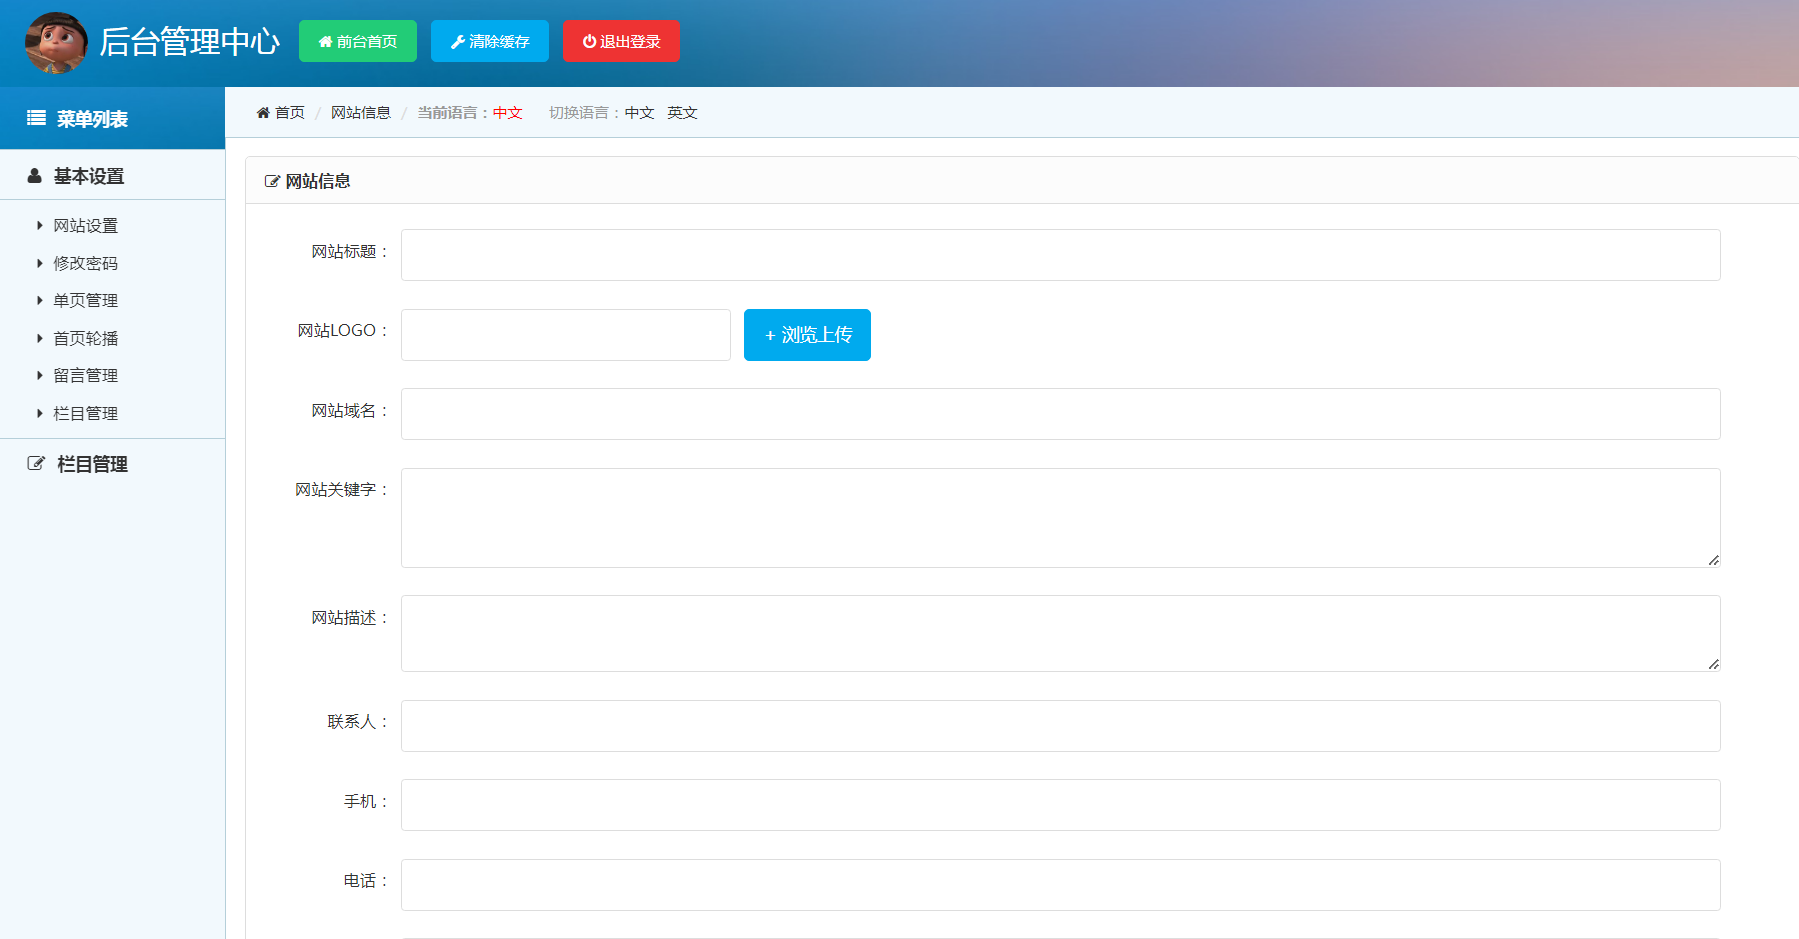The height and width of the screenshot is (939, 1799).
Task: Click the user icon beside 基本设置
Action: [x=35, y=176]
